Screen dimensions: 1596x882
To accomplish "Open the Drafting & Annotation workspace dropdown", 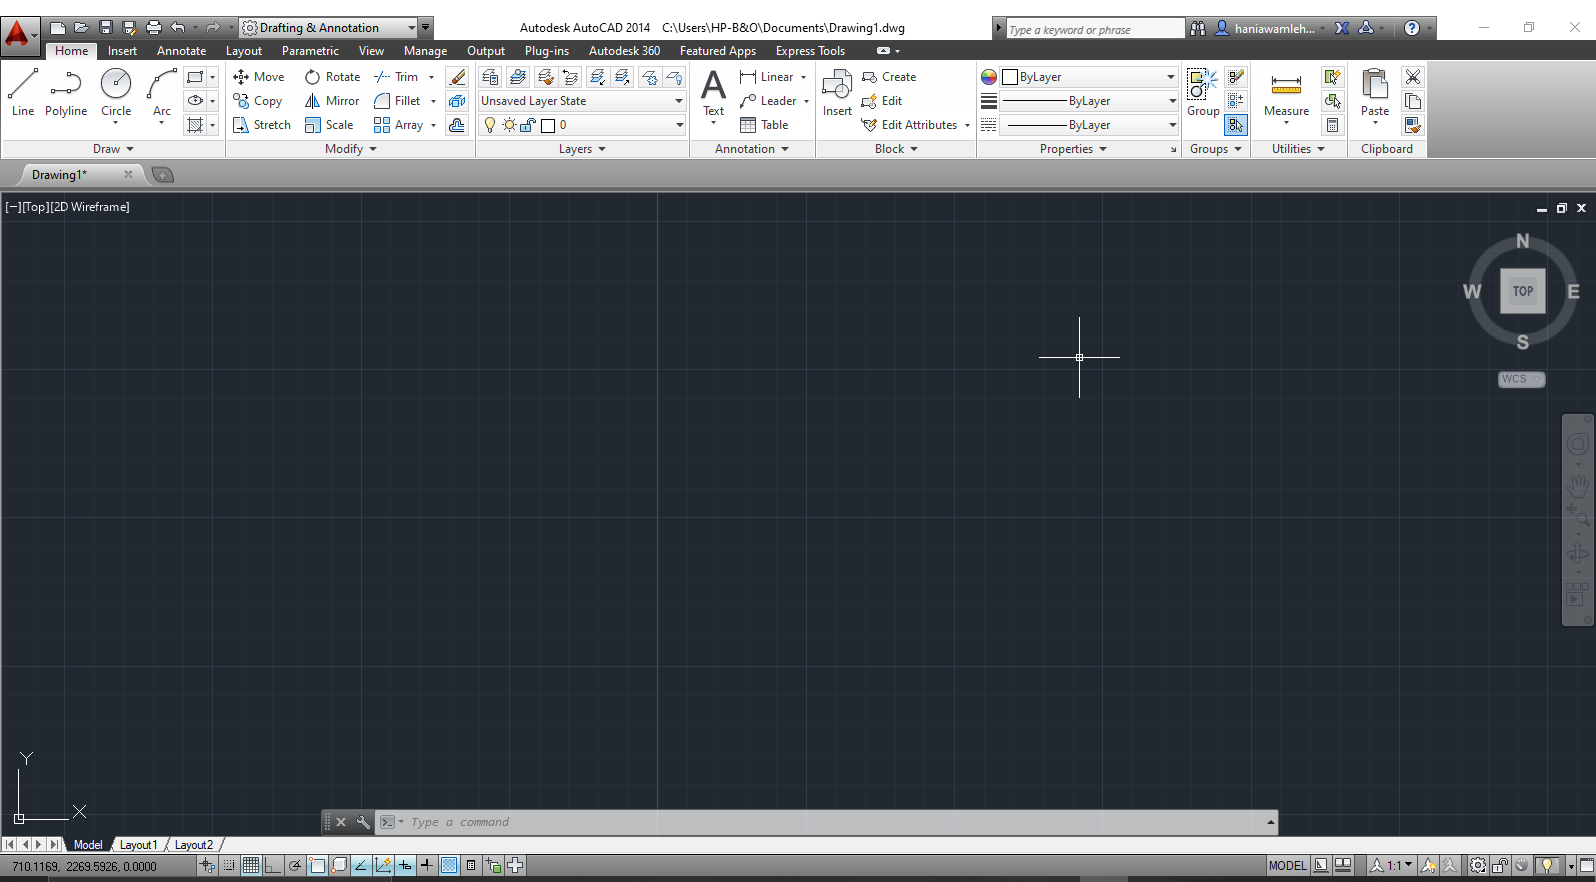I will 328,28.
